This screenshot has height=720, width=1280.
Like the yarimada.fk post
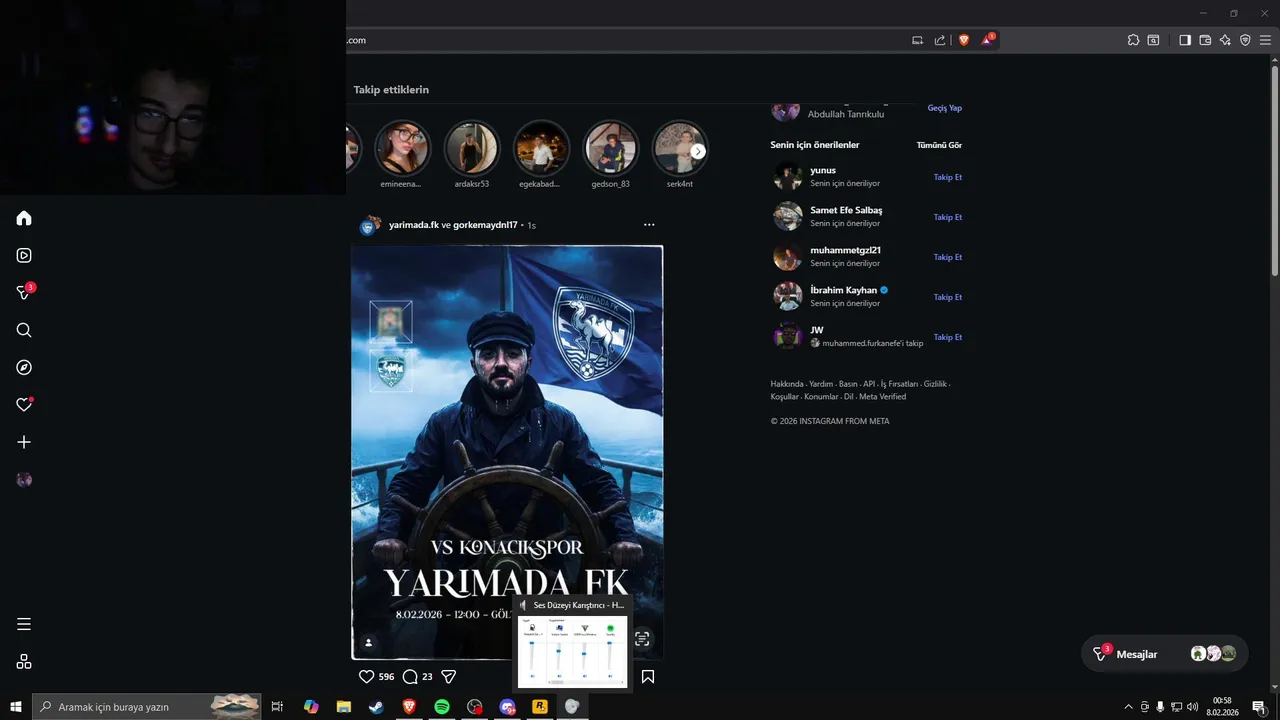pos(366,677)
